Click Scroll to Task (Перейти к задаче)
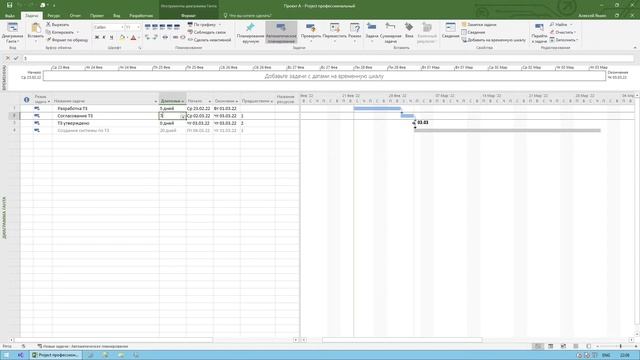The height and width of the screenshot is (360, 640). click(x=539, y=33)
